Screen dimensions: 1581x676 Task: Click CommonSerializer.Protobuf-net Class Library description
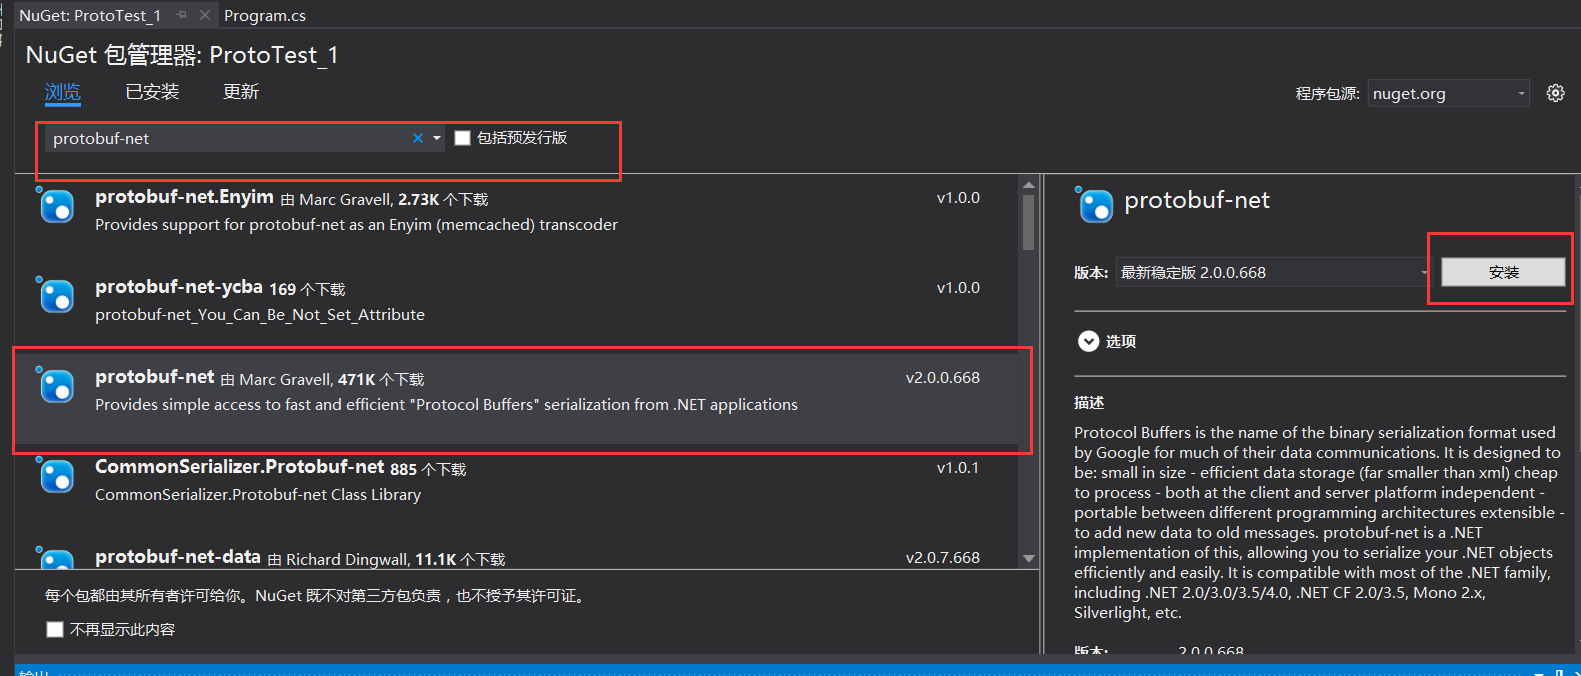coord(258,495)
